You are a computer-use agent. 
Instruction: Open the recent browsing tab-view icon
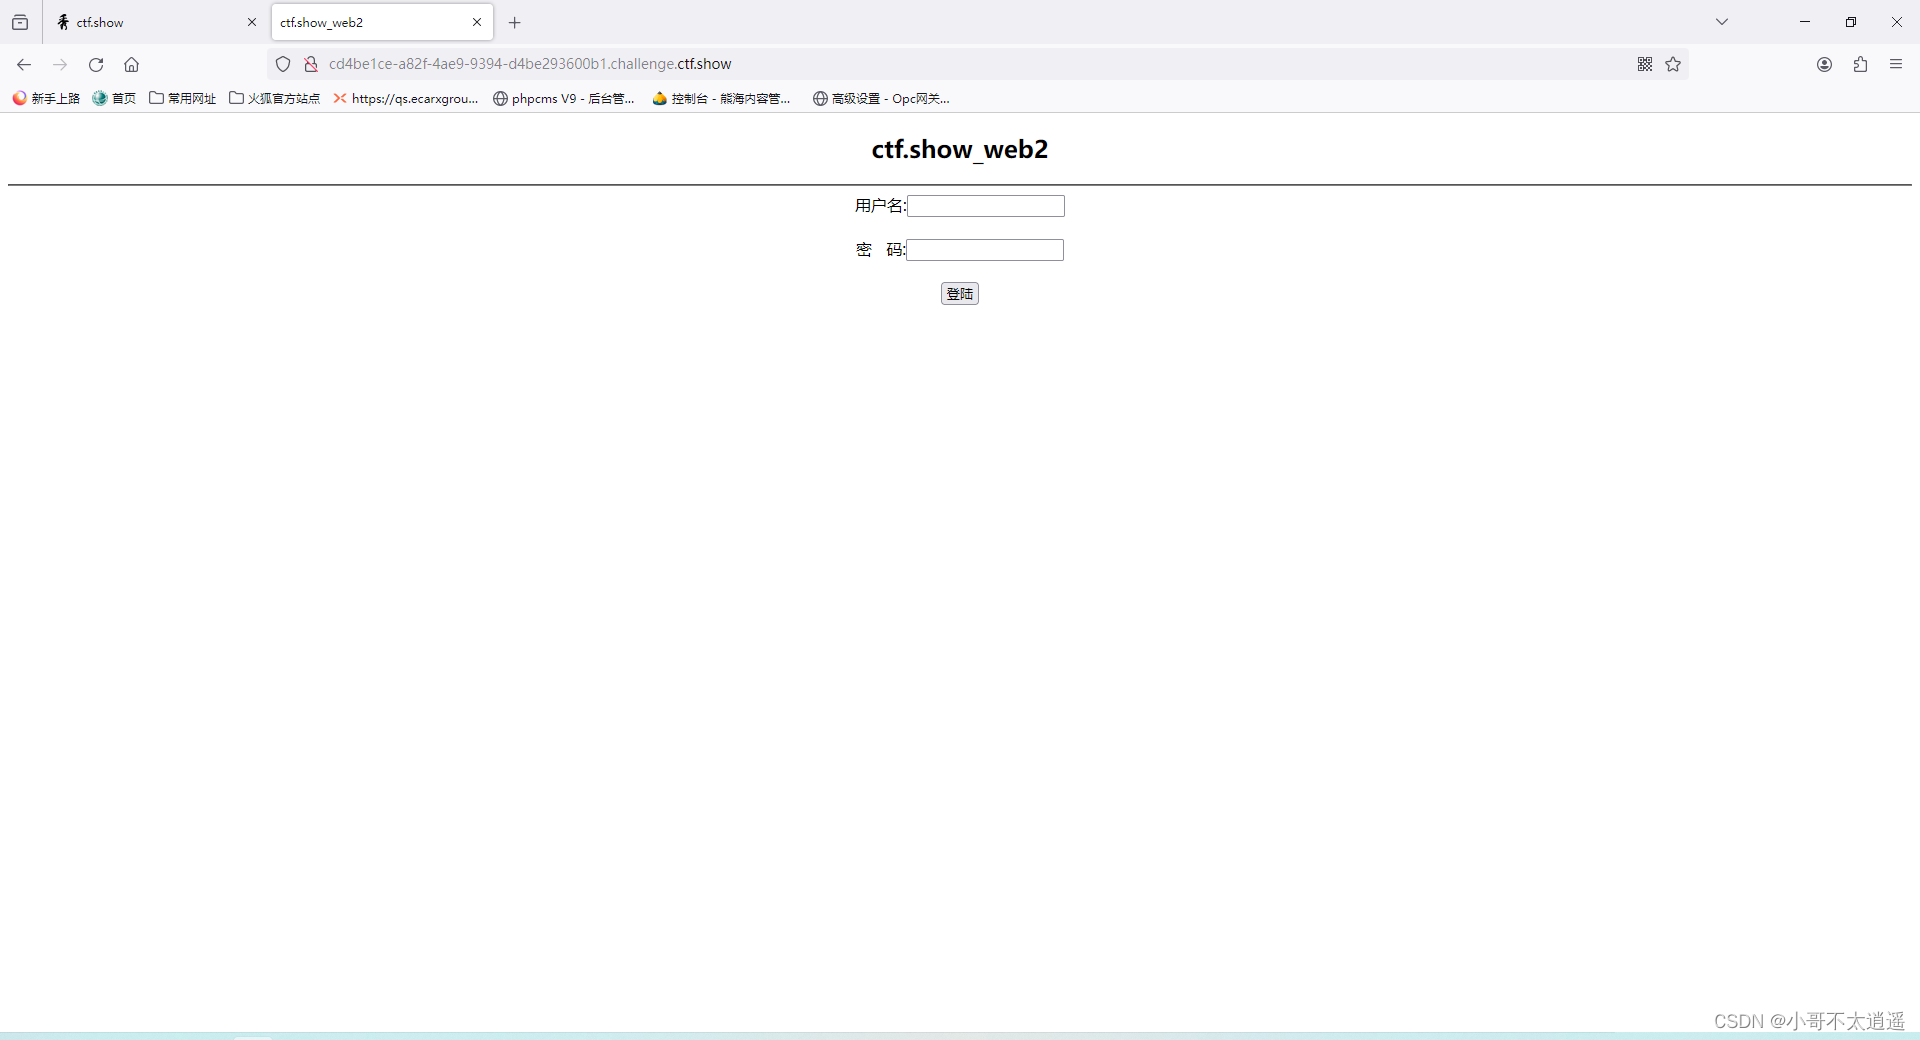click(20, 22)
